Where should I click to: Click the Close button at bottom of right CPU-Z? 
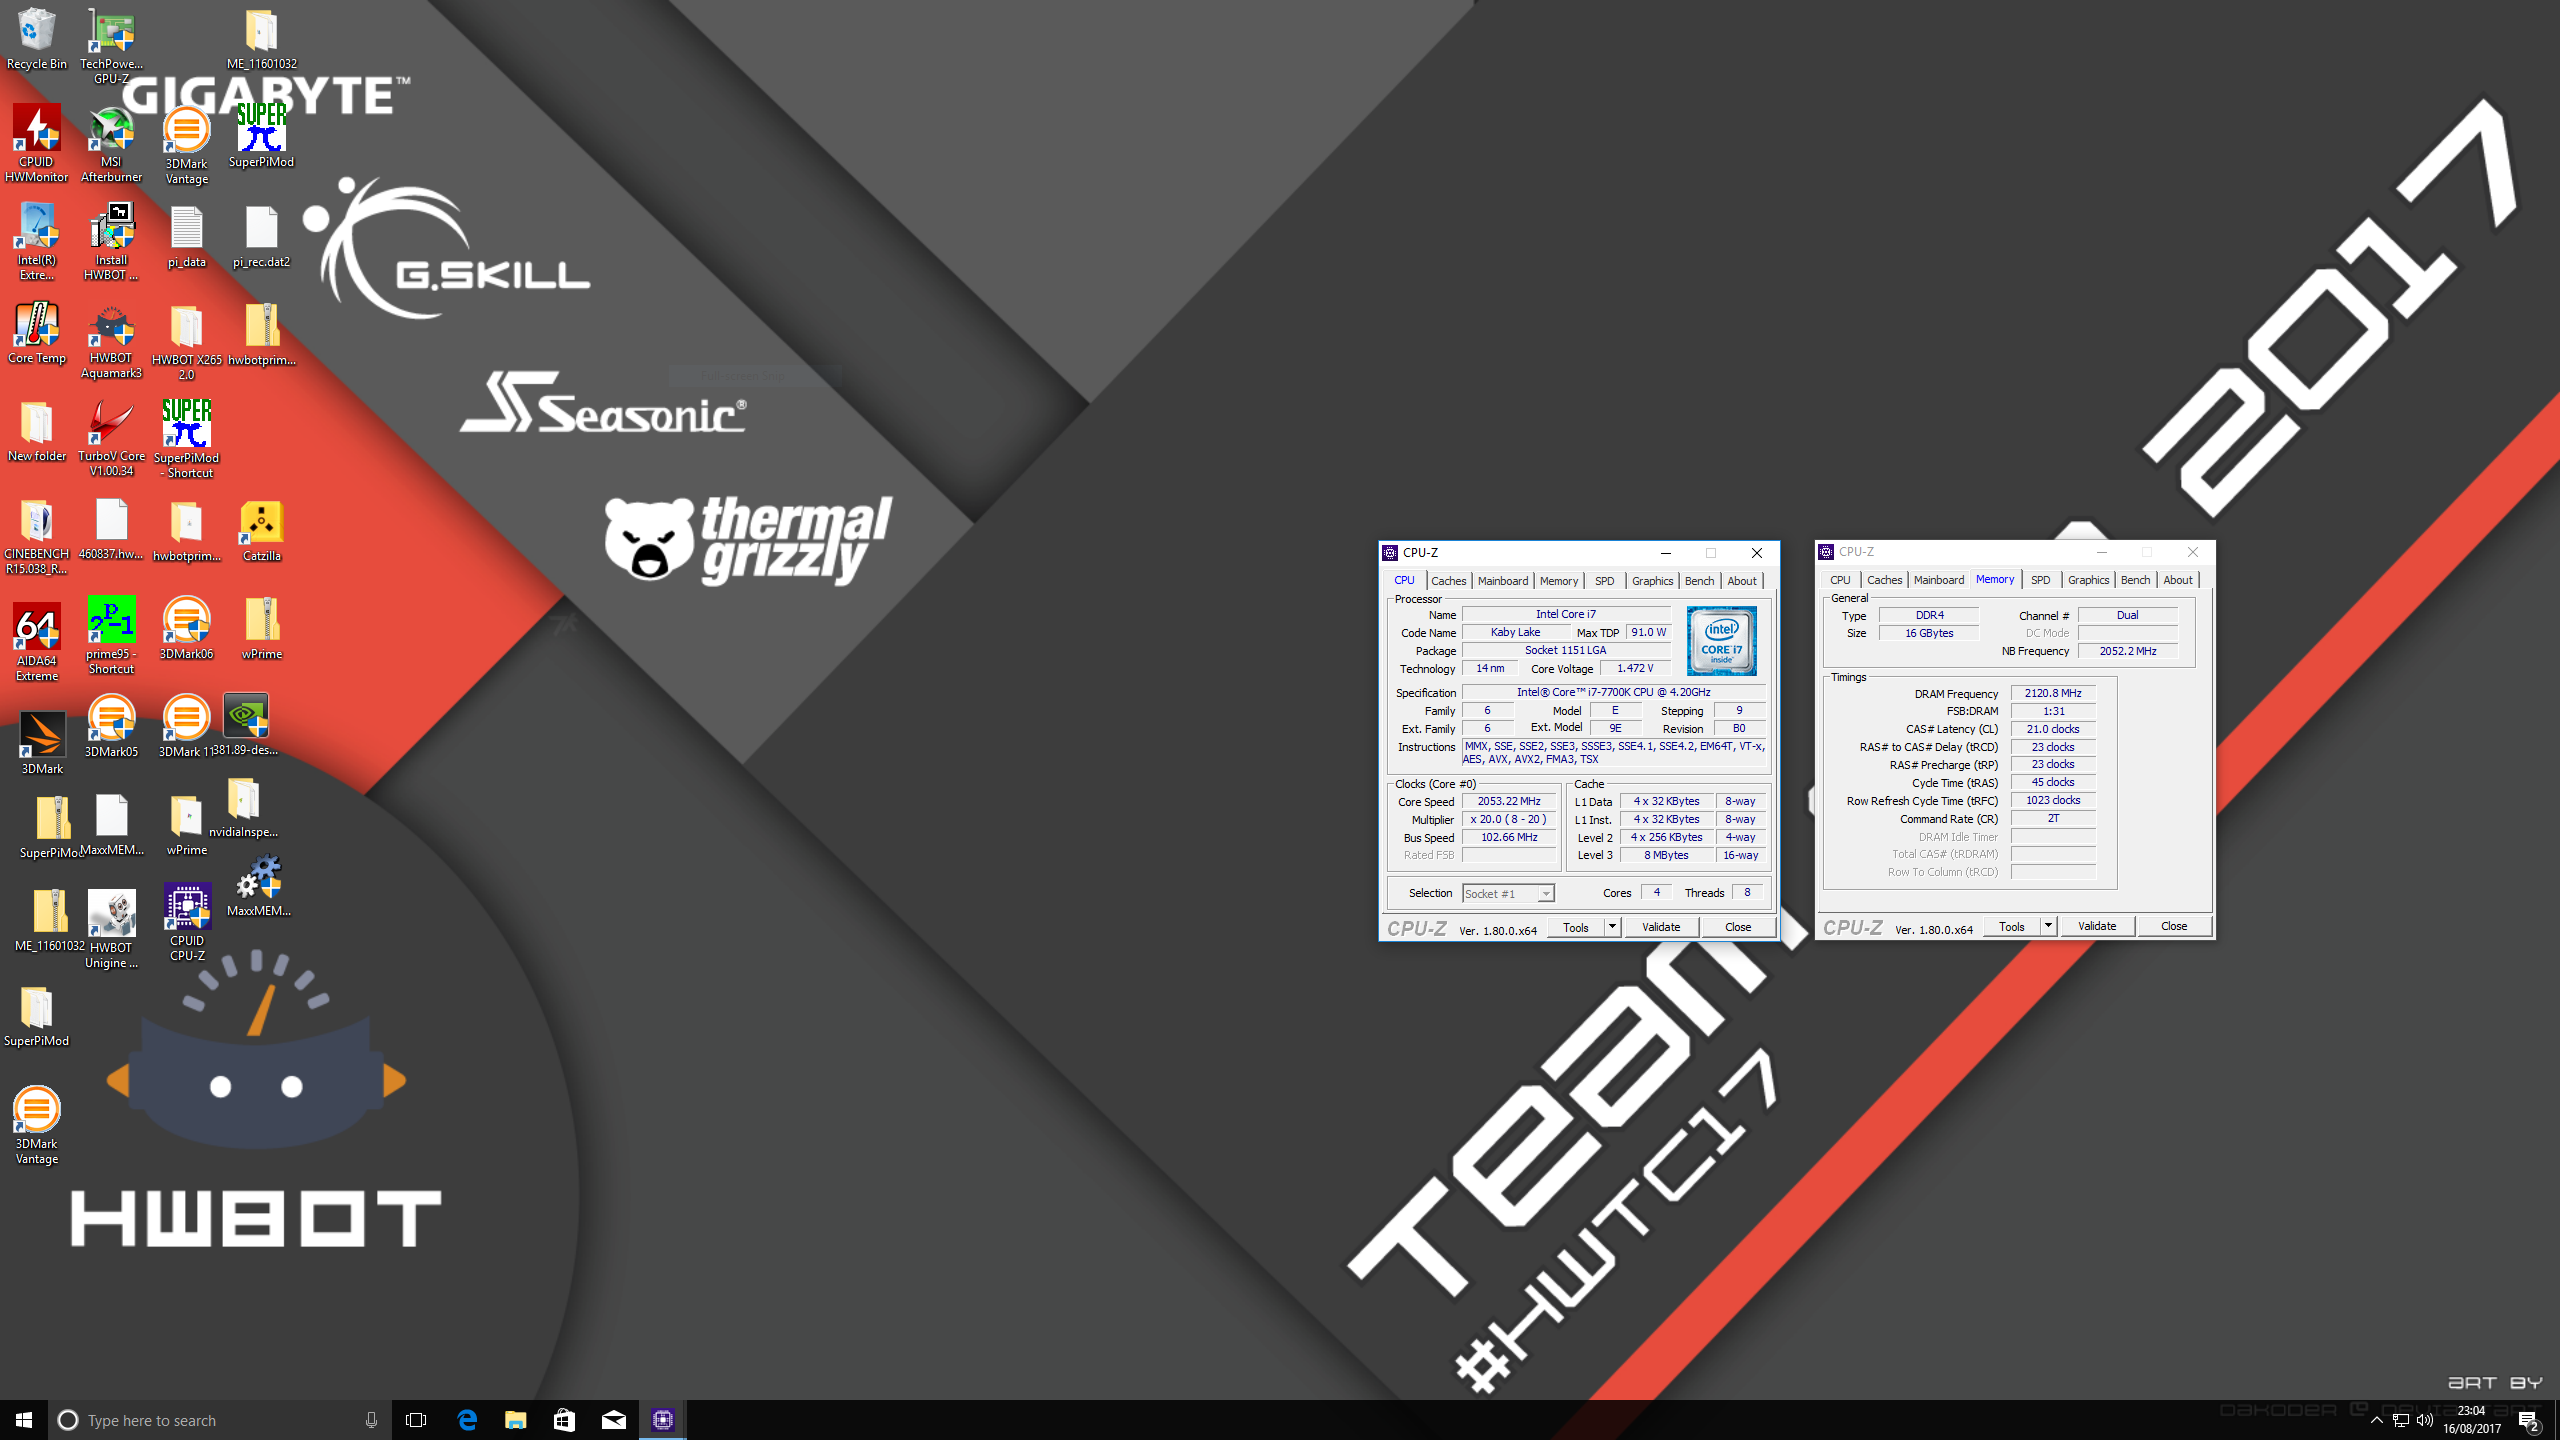[2174, 926]
